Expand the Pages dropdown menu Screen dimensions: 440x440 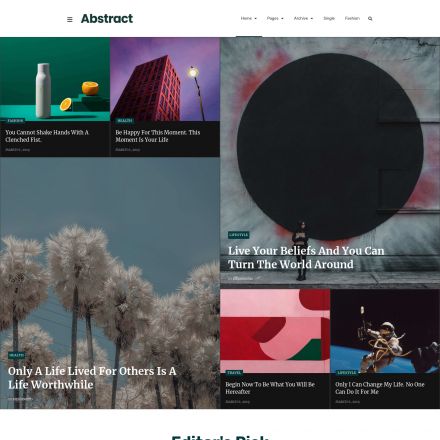(275, 18)
